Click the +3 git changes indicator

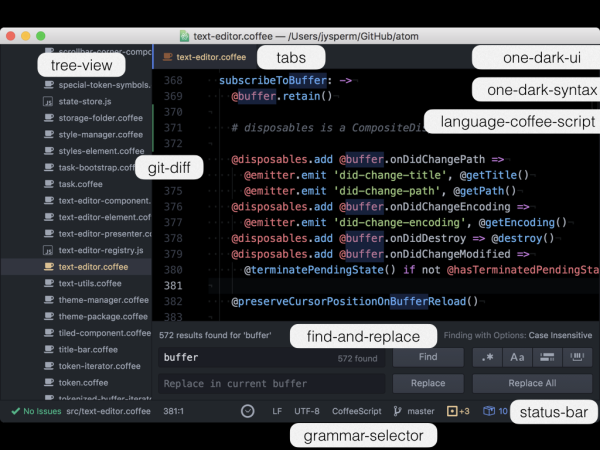click(x=458, y=411)
